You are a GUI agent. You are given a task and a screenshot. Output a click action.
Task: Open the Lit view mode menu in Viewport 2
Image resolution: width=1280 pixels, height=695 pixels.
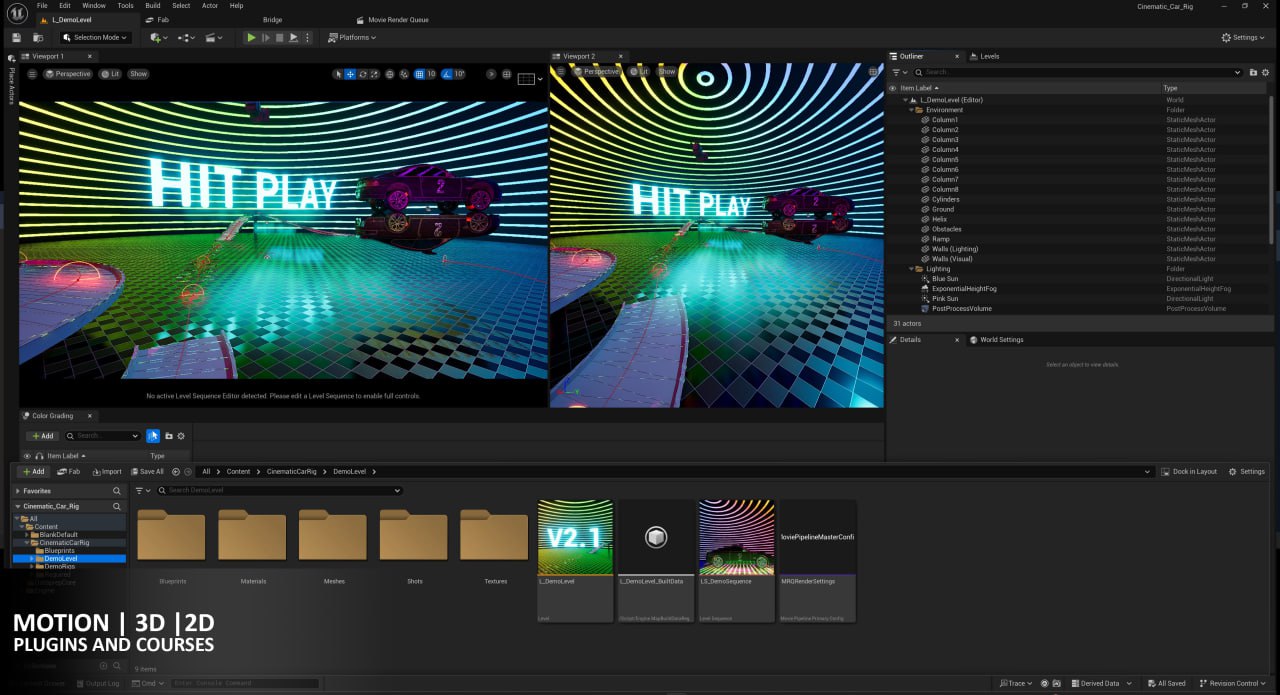pyautogui.click(x=640, y=72)
